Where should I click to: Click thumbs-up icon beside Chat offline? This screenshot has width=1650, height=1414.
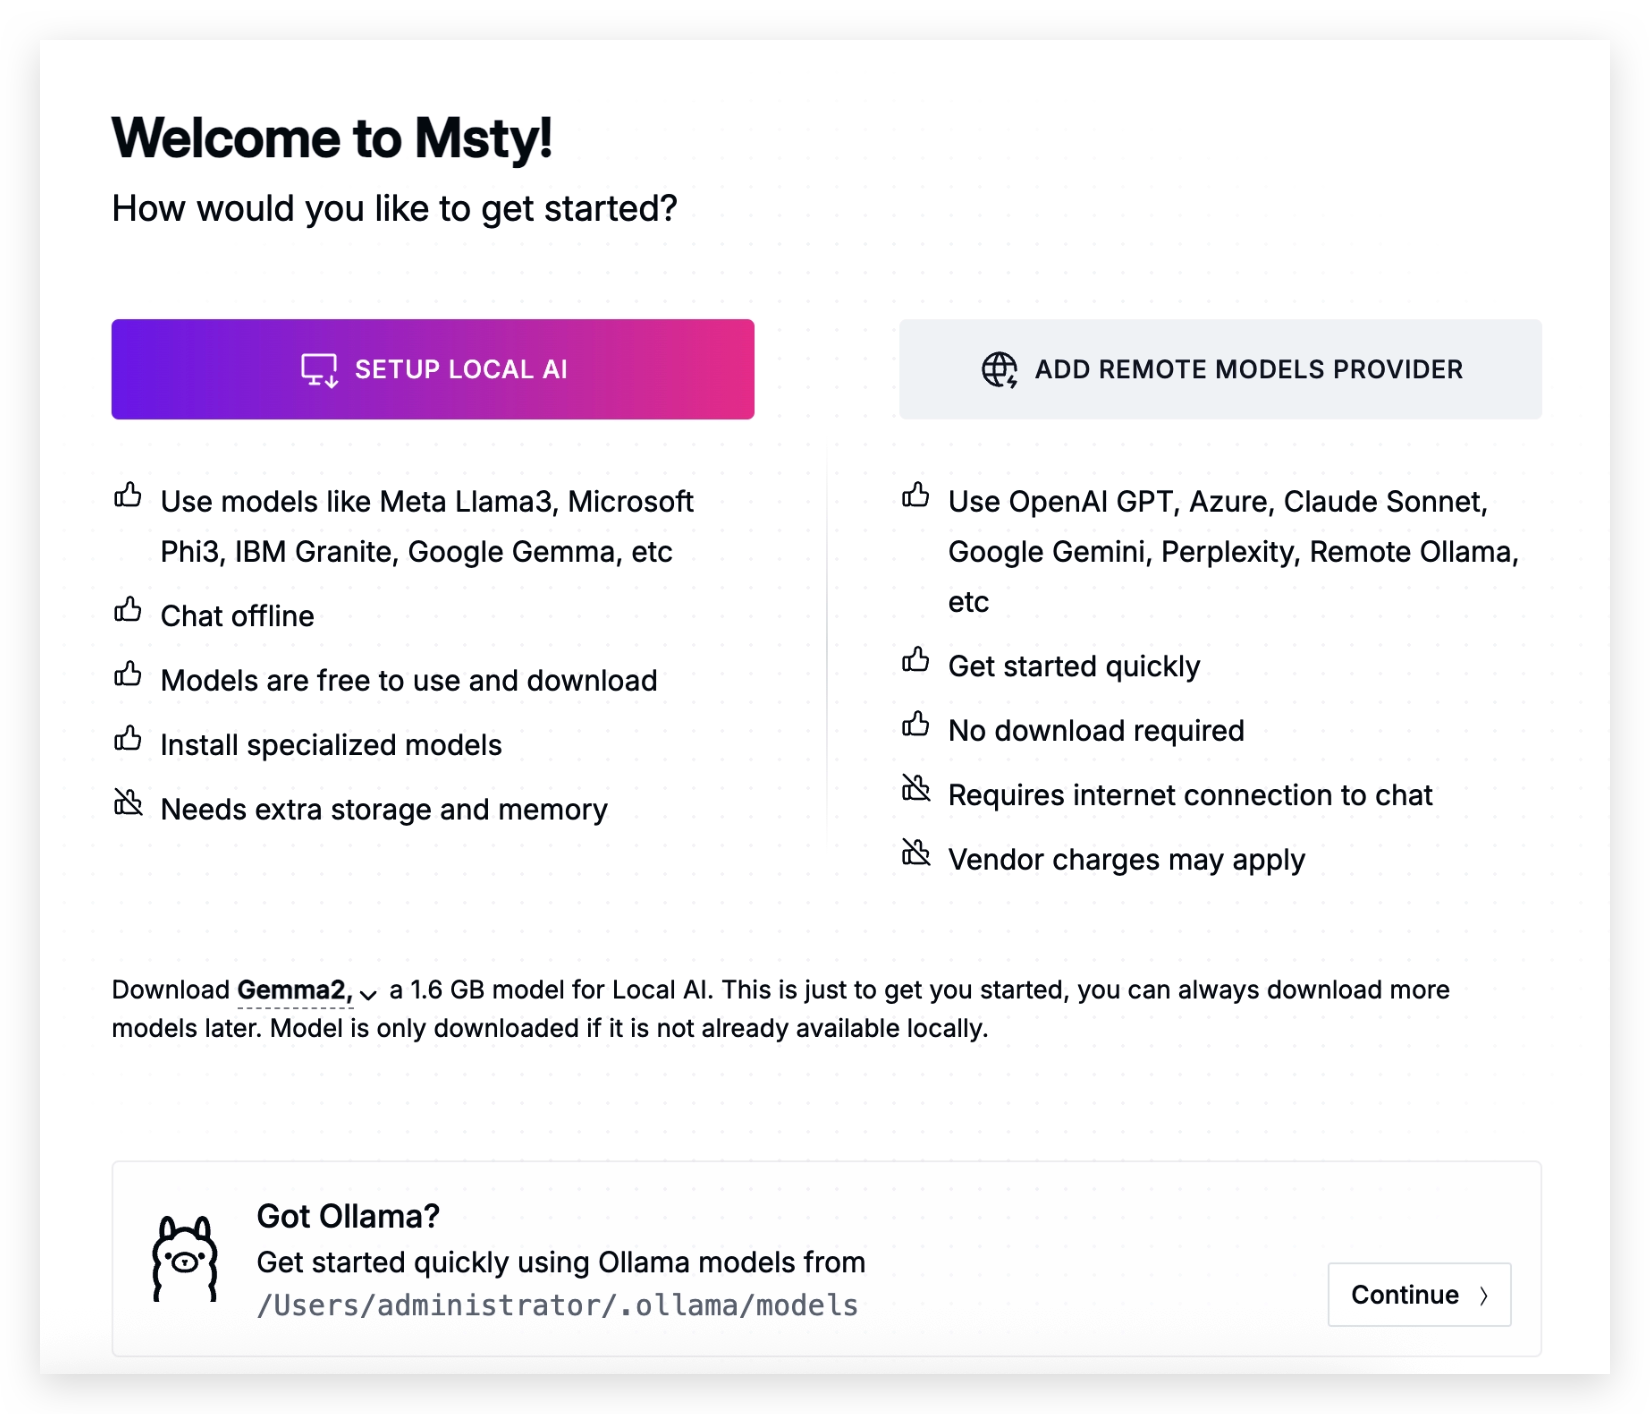[x=128, y=609]
